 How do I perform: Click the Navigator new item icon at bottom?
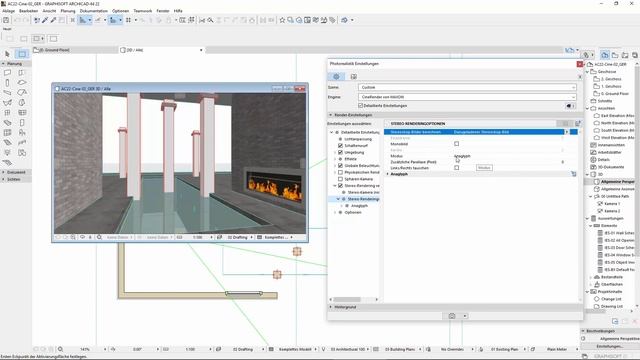[615, 322]
